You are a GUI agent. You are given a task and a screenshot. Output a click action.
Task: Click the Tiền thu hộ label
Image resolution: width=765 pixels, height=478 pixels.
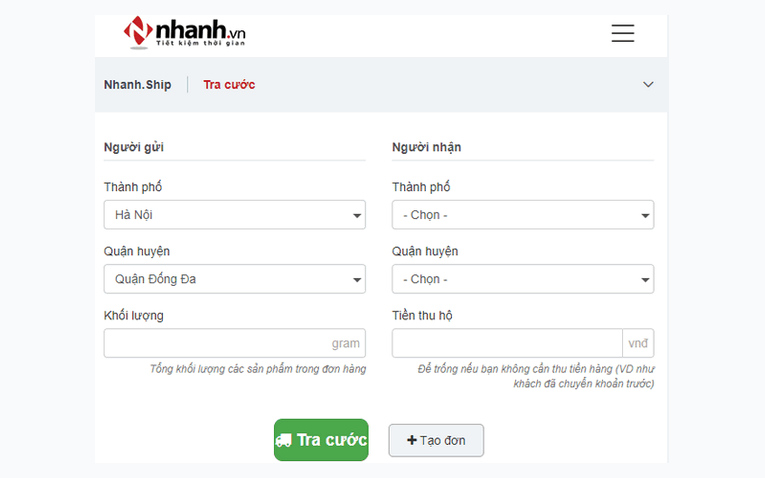point(422,316)
